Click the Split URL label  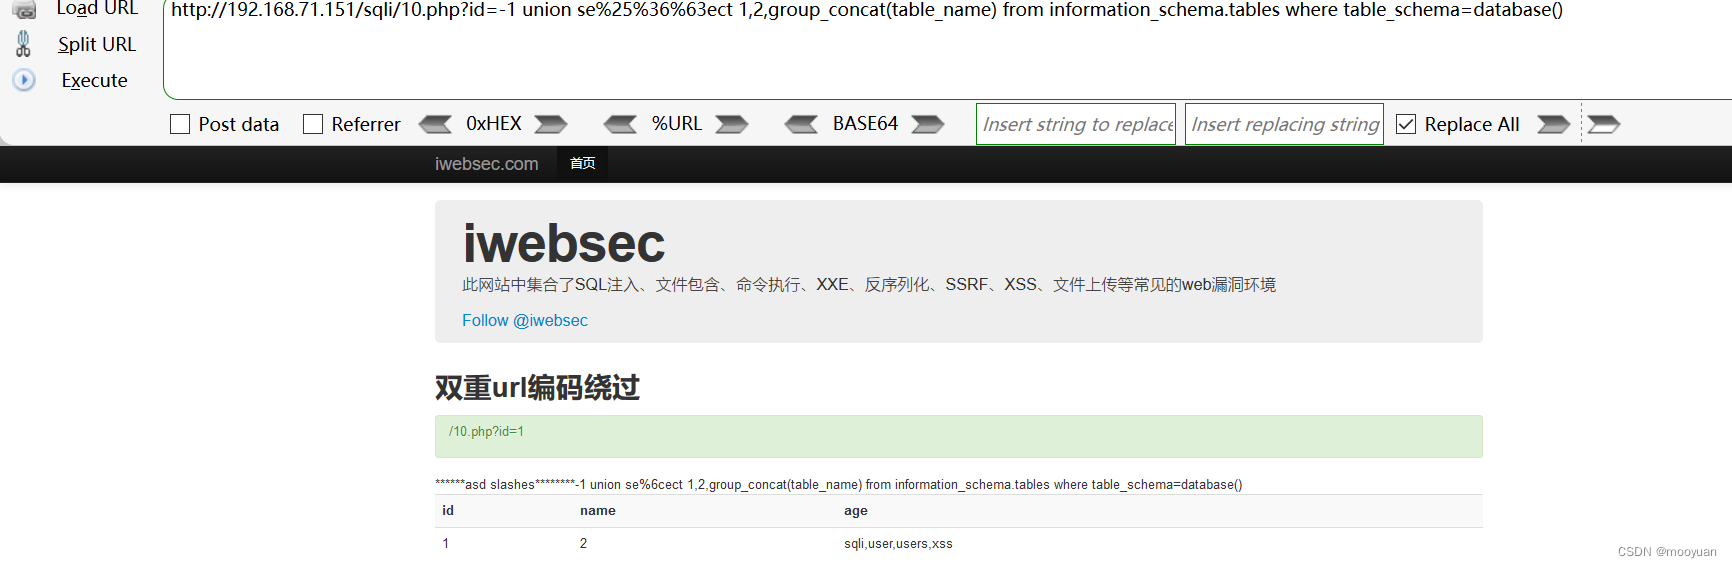[97, 44]
